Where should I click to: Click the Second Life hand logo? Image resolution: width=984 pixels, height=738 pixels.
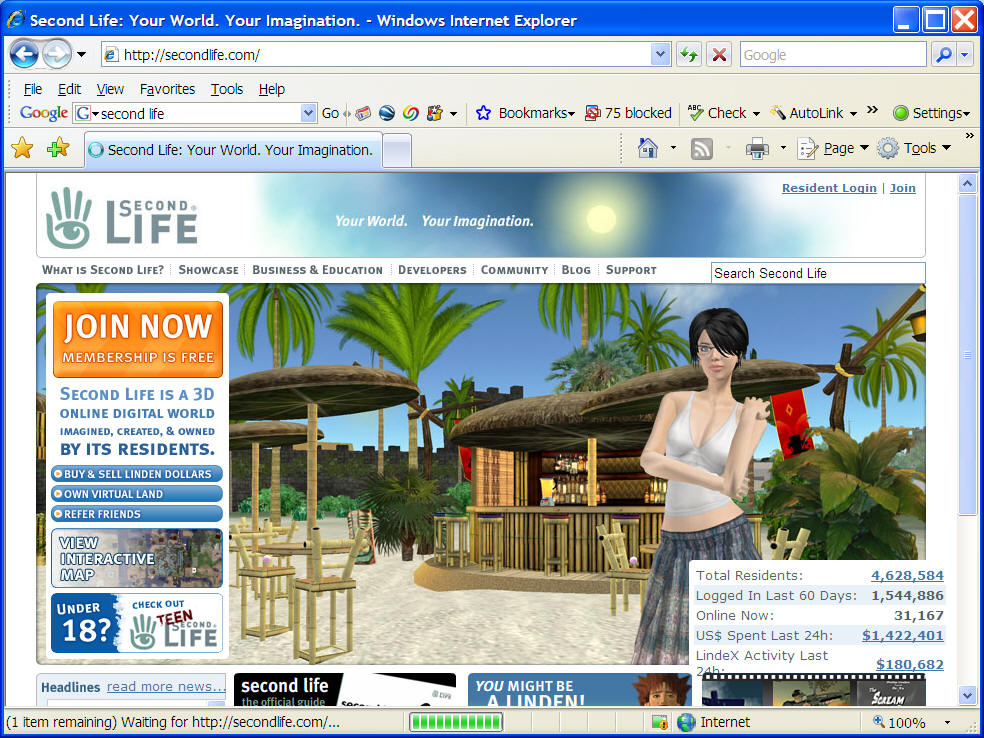[x=68, y=217]
